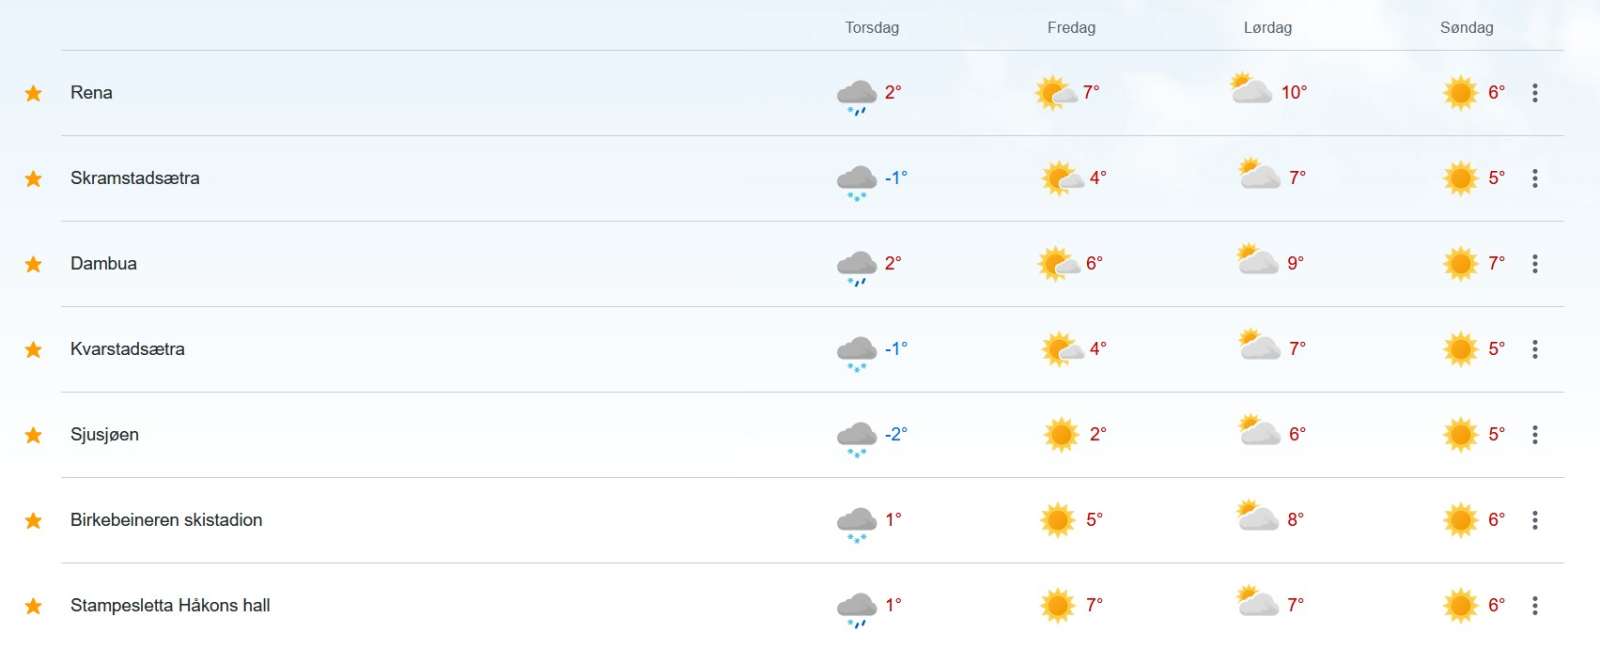
Task: Click Stampesletta Håkons hall Thursday rain icon
Action: (857, 610)
